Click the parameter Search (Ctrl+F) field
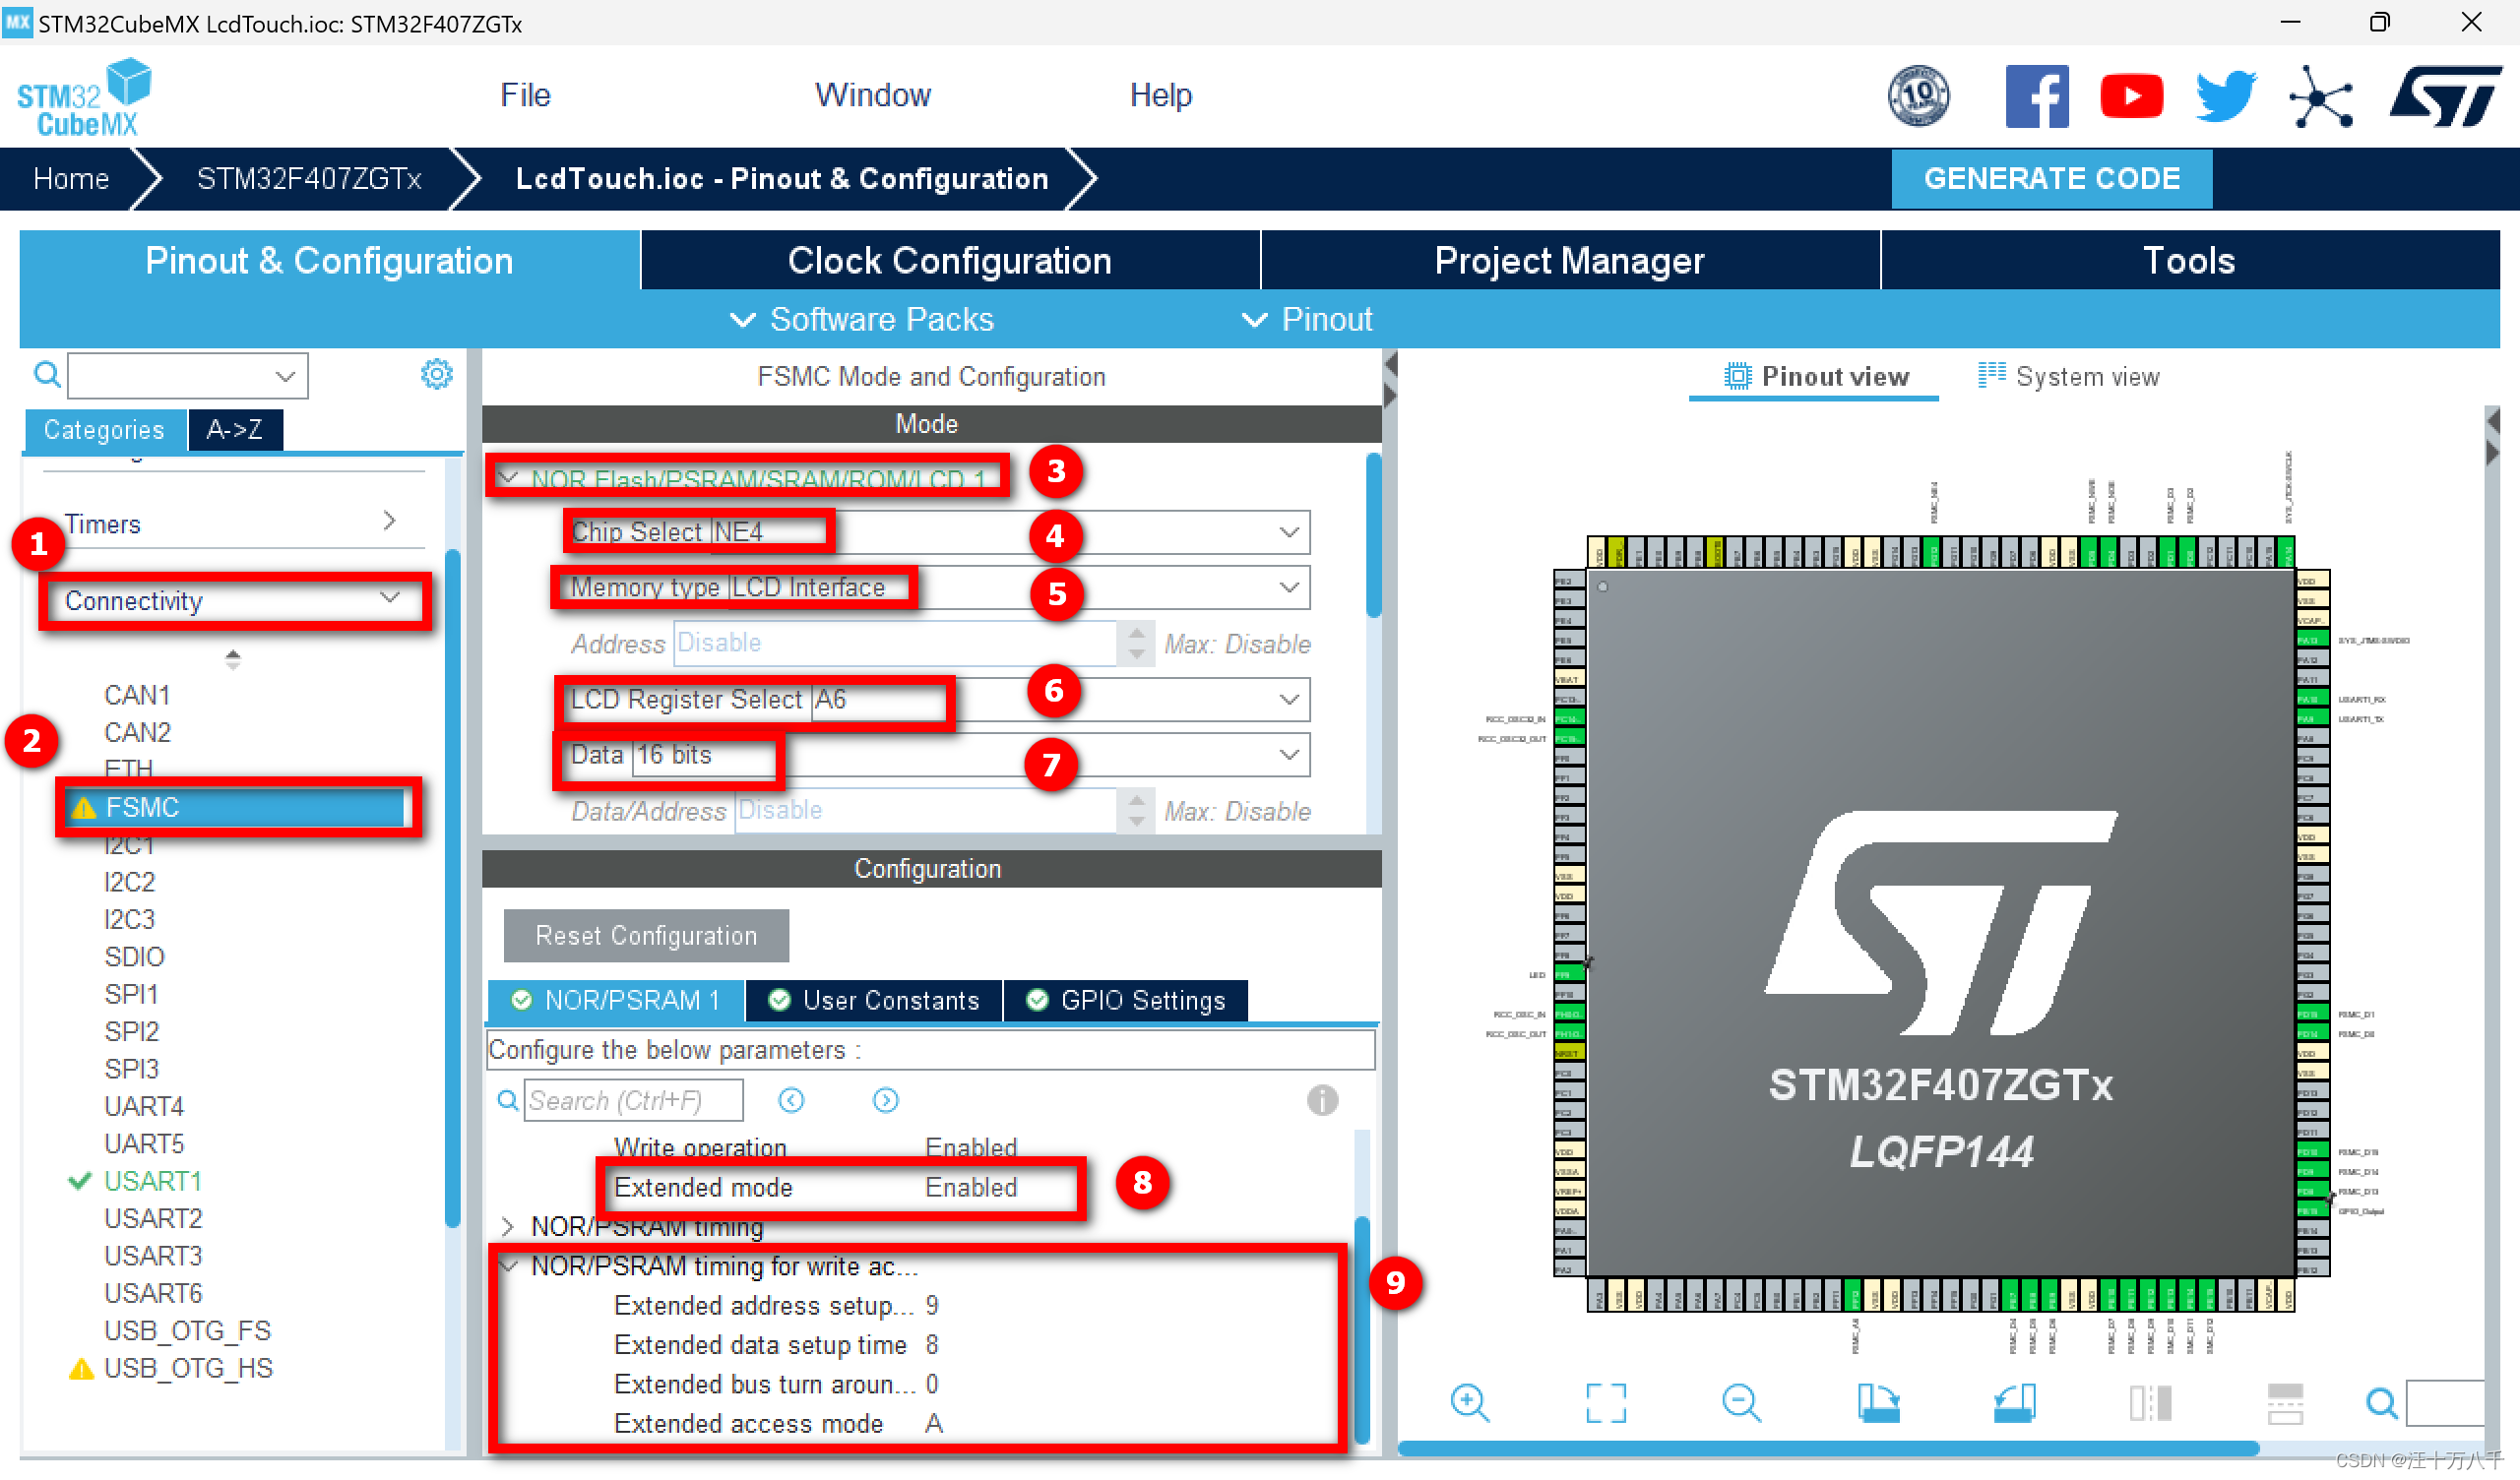The width and height of the screenshot is (2520, 1480). click(x=634, y=1100)
